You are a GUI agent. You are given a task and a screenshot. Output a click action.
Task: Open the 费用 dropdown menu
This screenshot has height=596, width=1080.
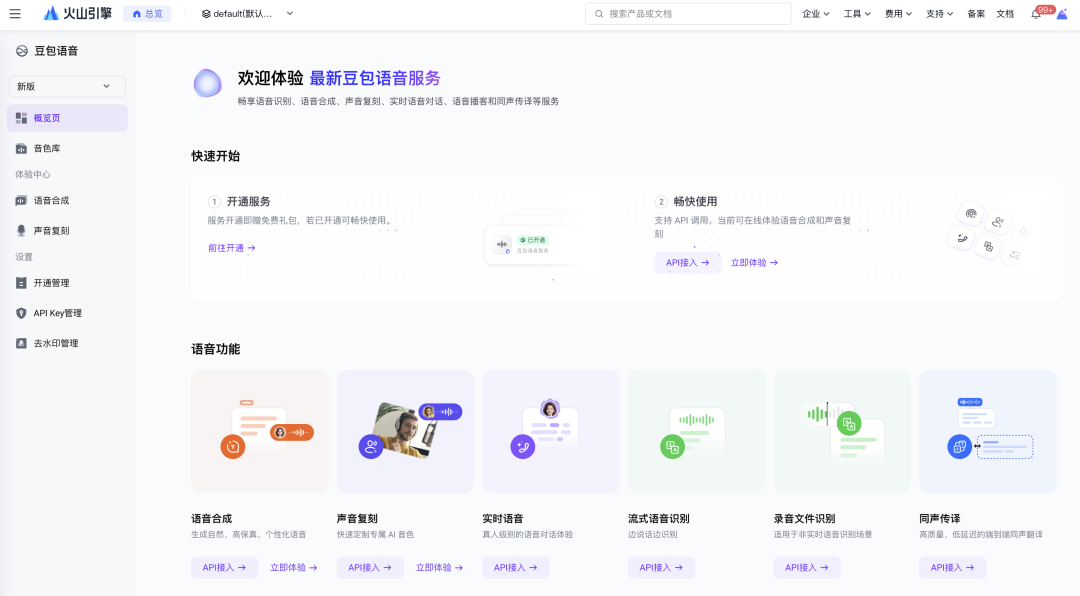[898, 14]
